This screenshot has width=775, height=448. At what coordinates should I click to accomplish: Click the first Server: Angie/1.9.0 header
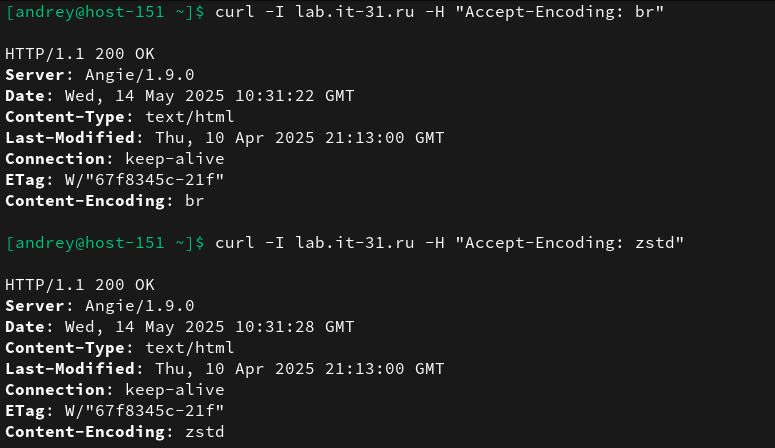[x=100, y=74]
